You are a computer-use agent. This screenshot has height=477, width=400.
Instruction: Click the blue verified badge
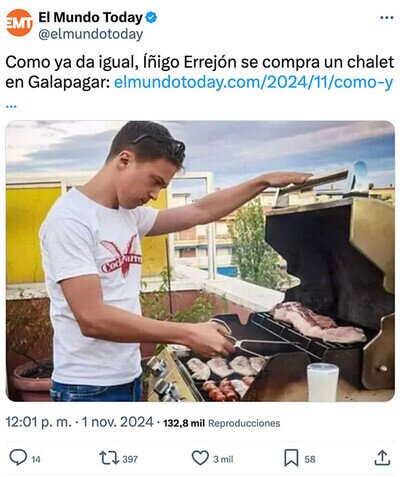(151, 17)
